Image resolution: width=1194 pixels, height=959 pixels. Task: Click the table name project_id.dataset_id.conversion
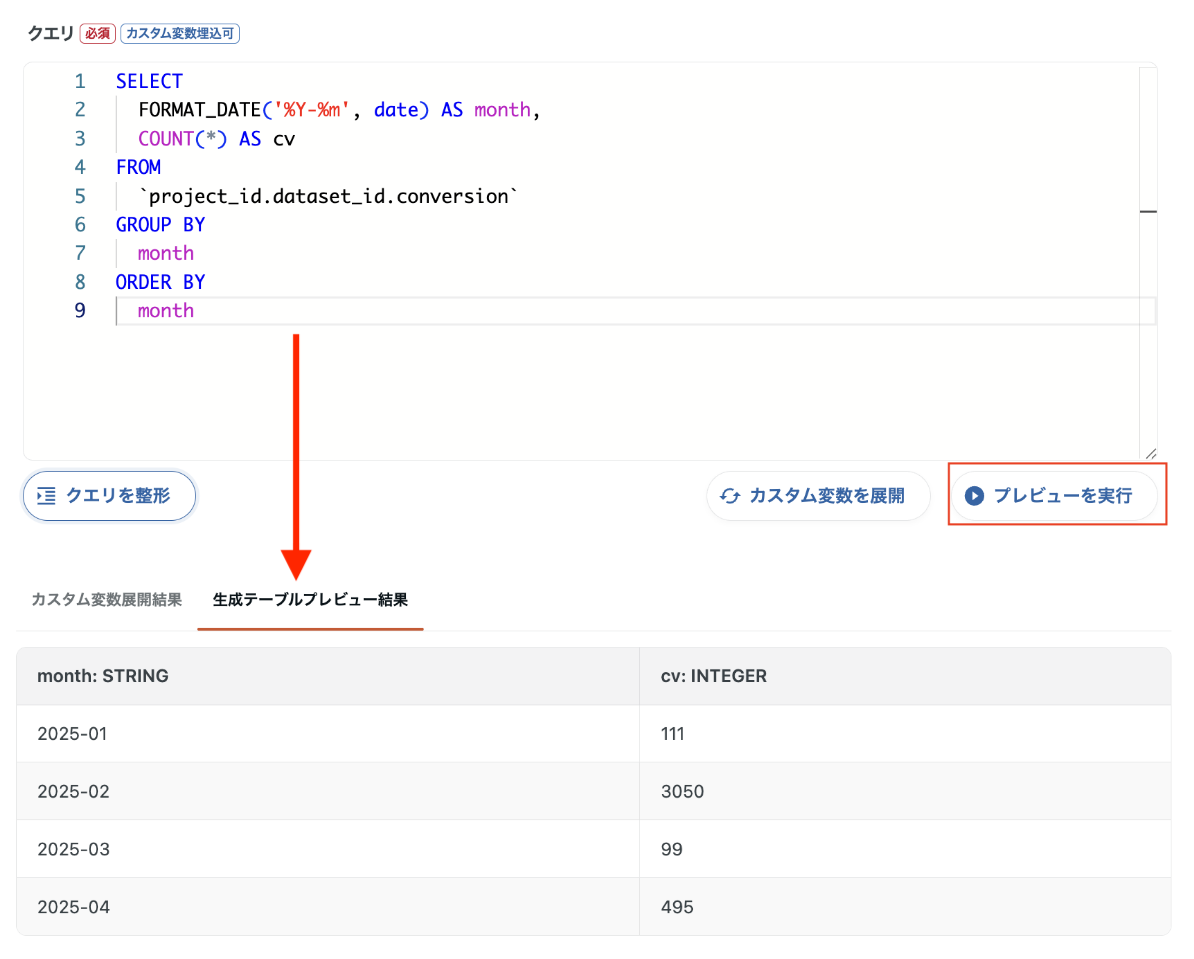330,196
